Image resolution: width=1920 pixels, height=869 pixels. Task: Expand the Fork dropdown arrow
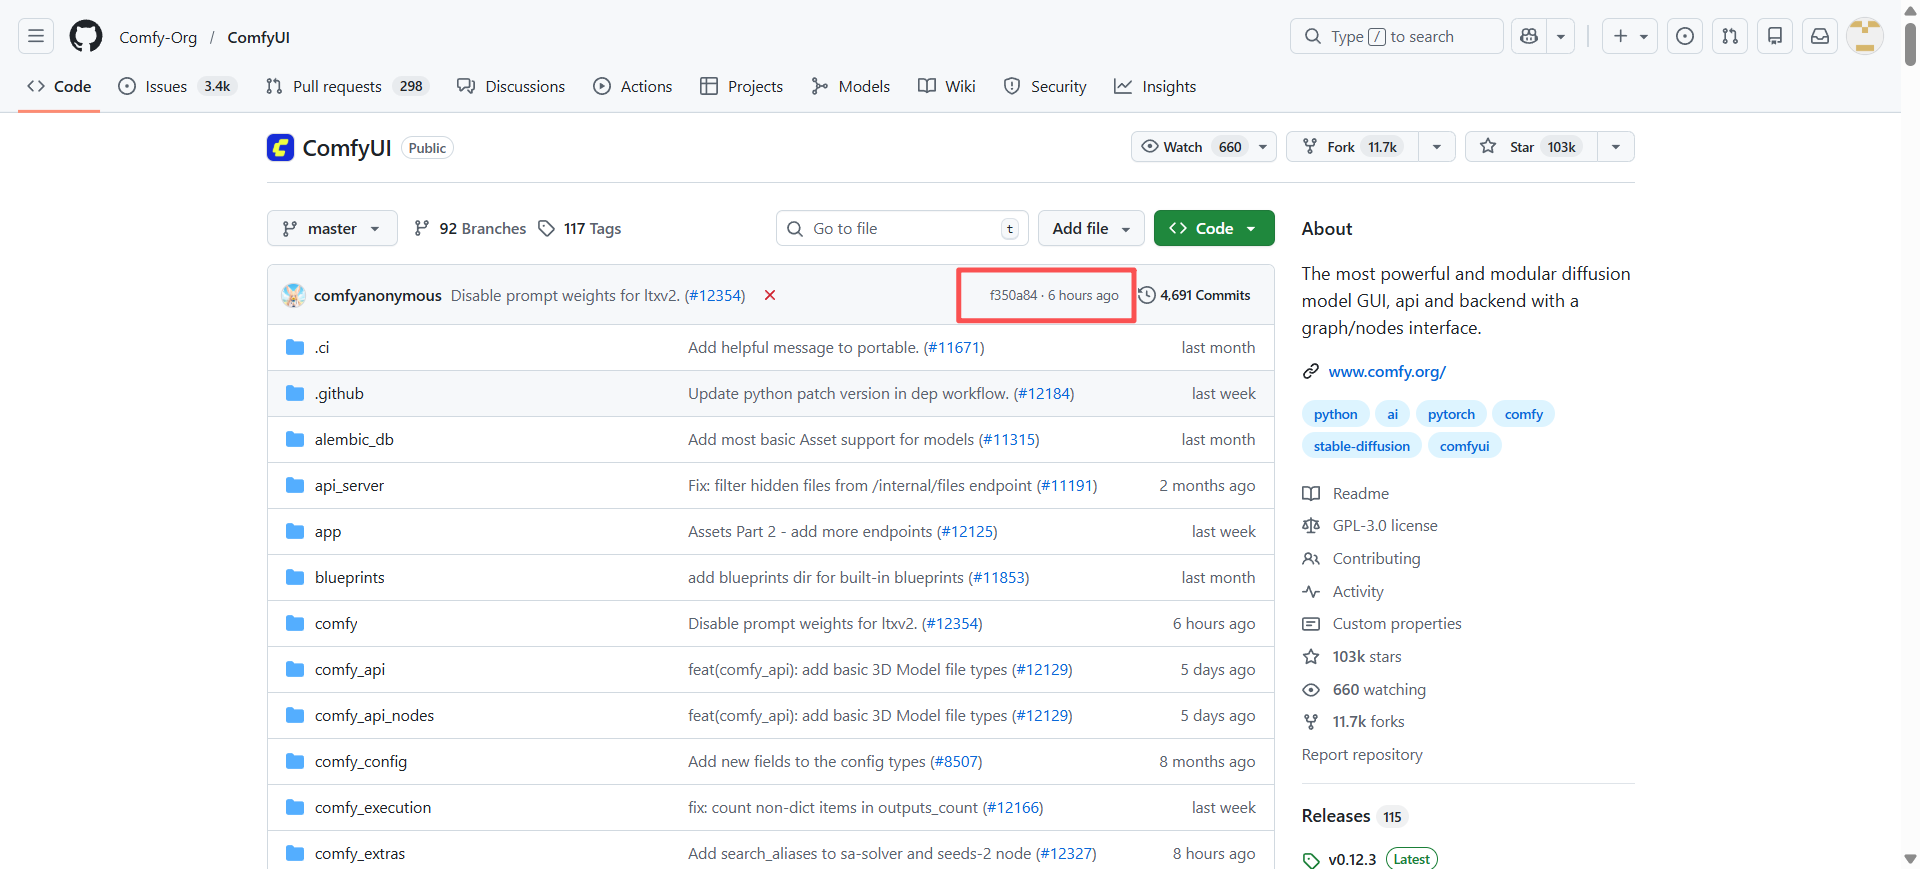point(1437,147)
